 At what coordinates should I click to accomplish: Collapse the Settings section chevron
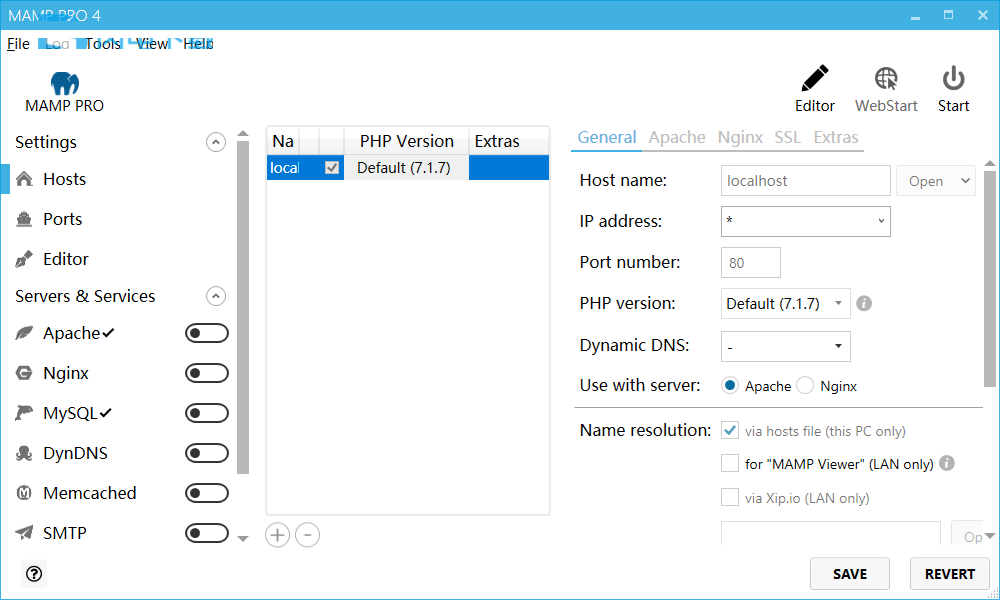click(x=216, y=142)
